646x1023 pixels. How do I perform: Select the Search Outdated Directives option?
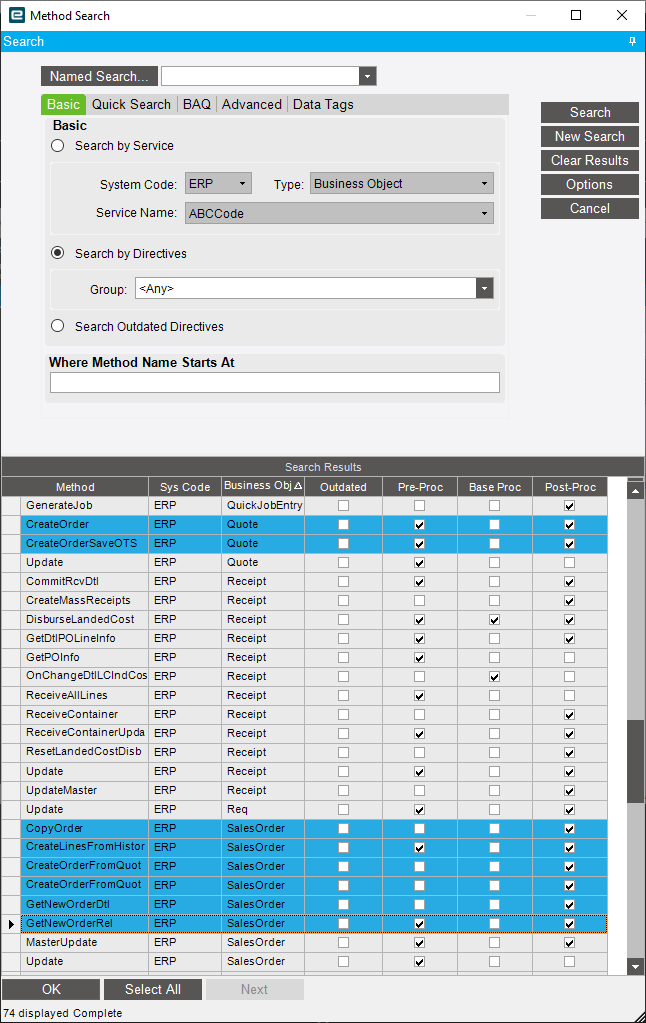click(x=57, y=326)
